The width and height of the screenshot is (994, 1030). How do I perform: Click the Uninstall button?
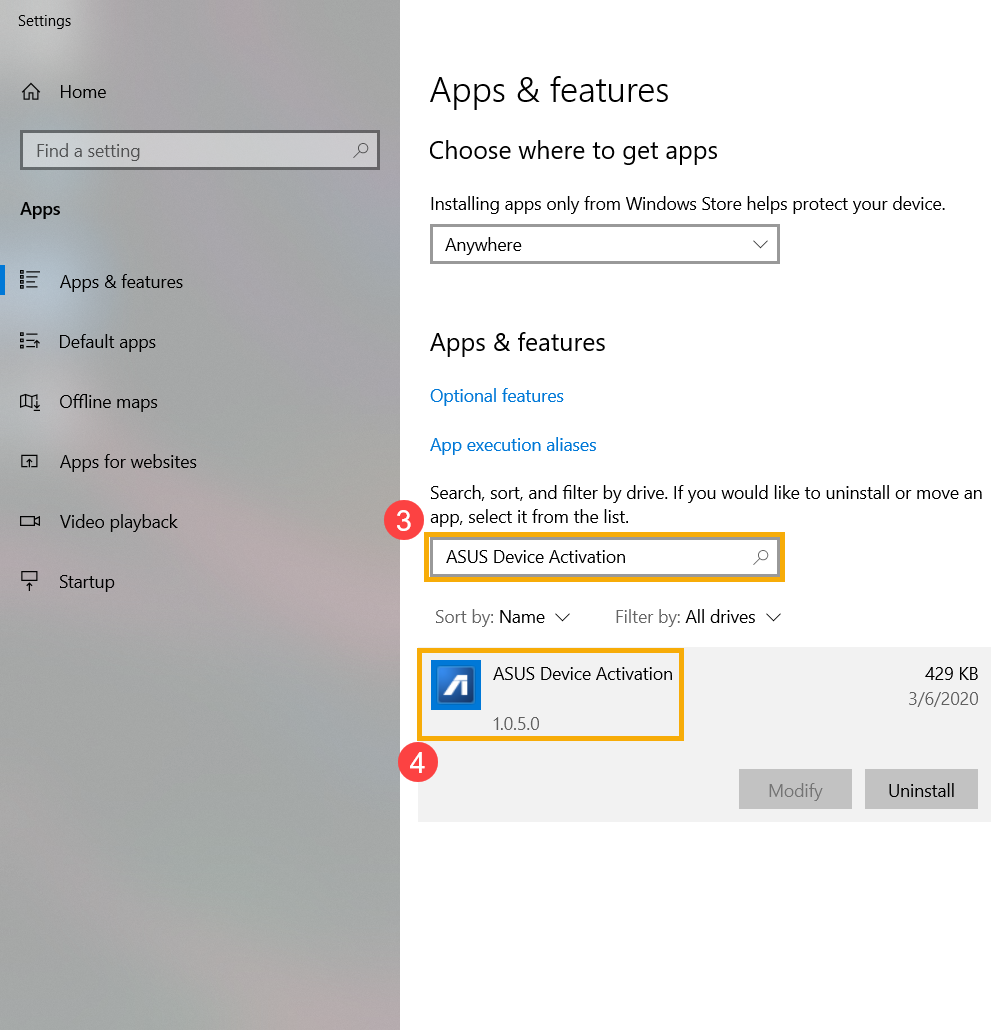pyautogui.click(x=921, y=790)
